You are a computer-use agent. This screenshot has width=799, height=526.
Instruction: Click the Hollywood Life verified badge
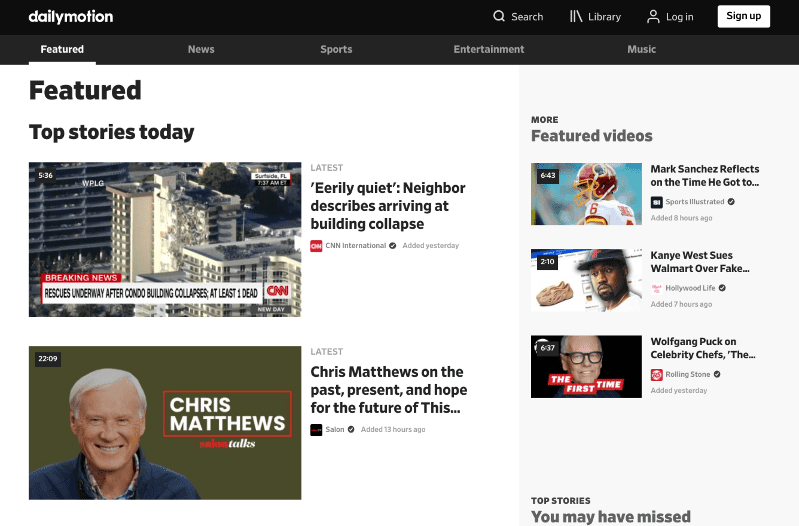pyautogui.click(x=722, y=288)
